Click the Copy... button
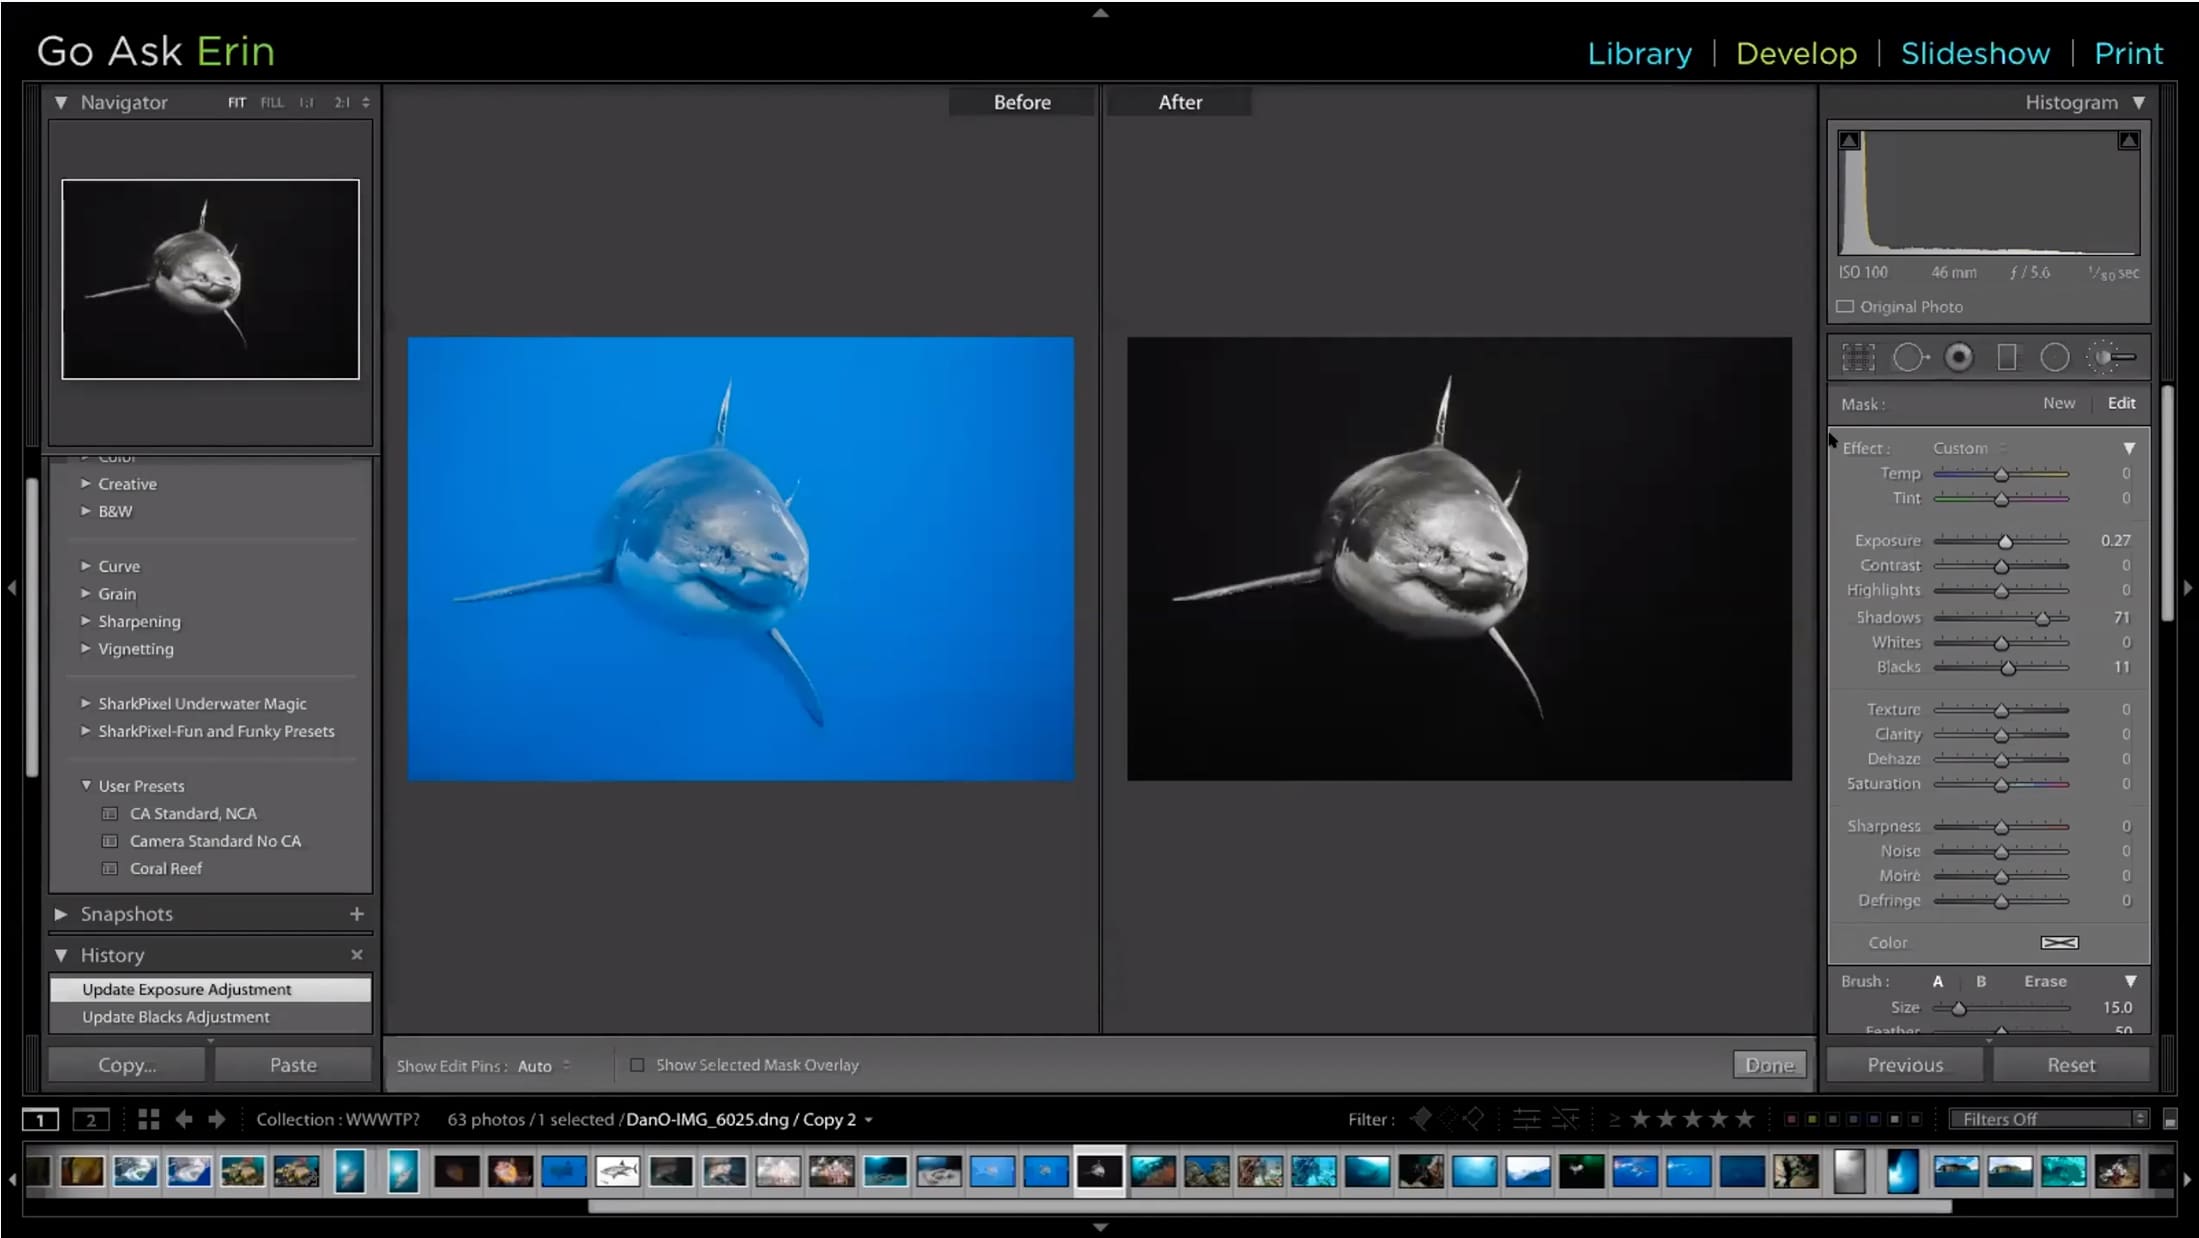The image size is (2199, 1238). coord(127,1065)
